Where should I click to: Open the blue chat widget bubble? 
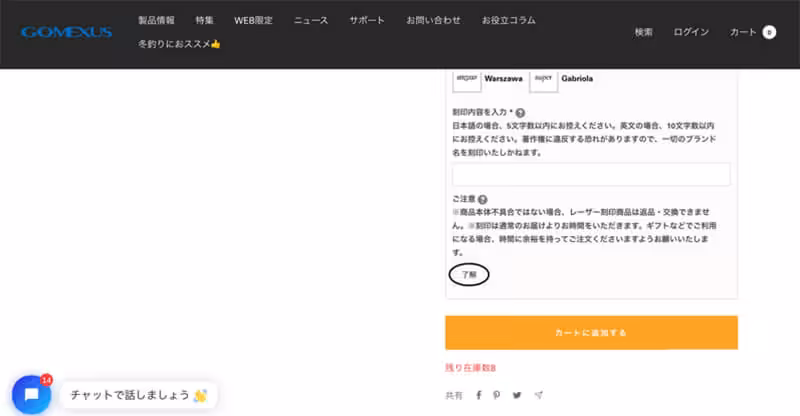pyautogui.click(x=31, y=395)
